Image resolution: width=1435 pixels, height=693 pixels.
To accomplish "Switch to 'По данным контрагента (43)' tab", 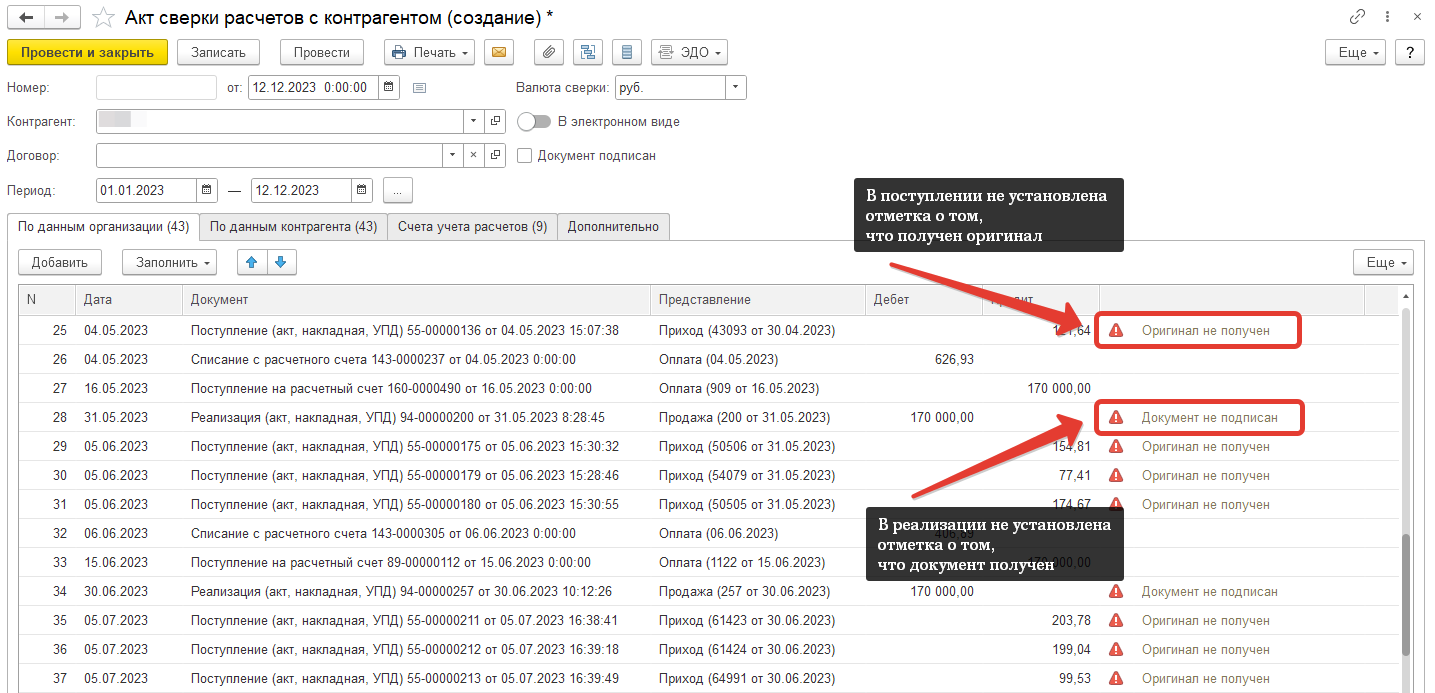I will 293,227.
